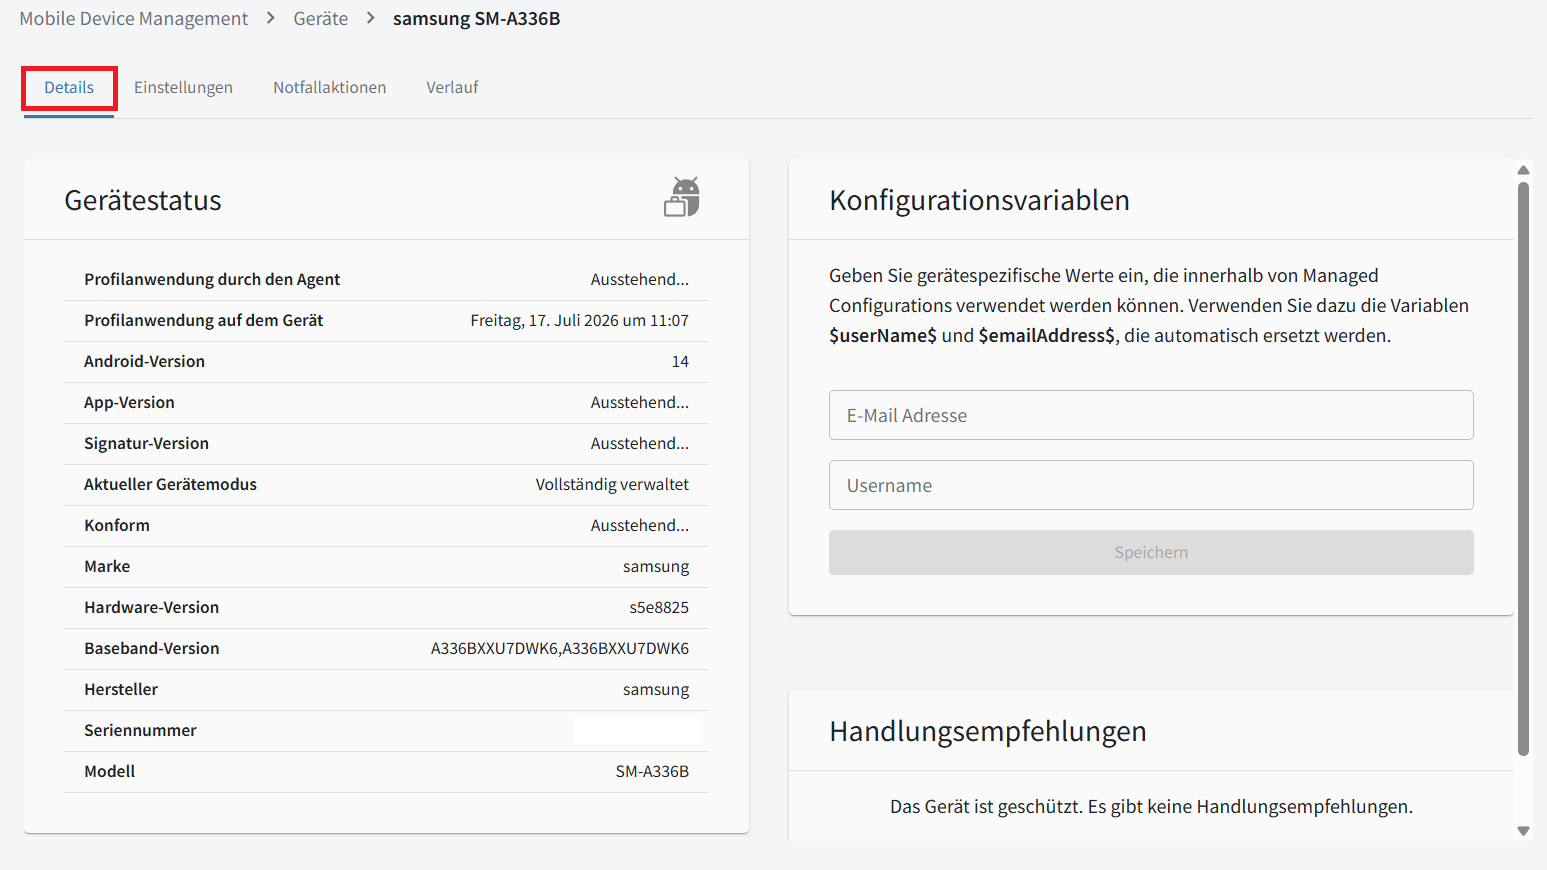Go to the Verlauf tab

click(x=452, y=88)
